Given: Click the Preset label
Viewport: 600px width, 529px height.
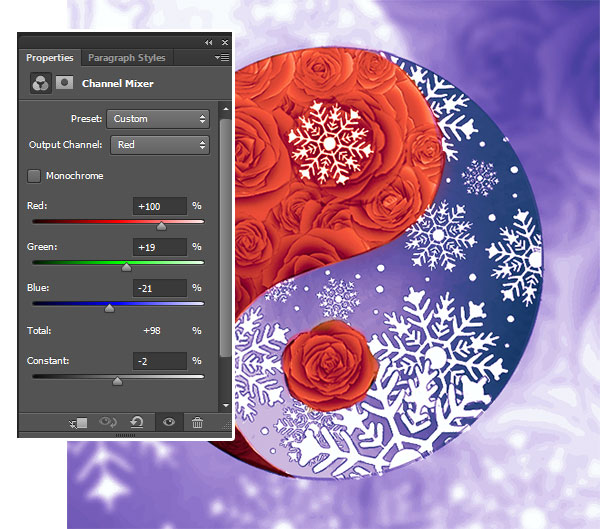Looking at the screenshot, I should (86, 119).
